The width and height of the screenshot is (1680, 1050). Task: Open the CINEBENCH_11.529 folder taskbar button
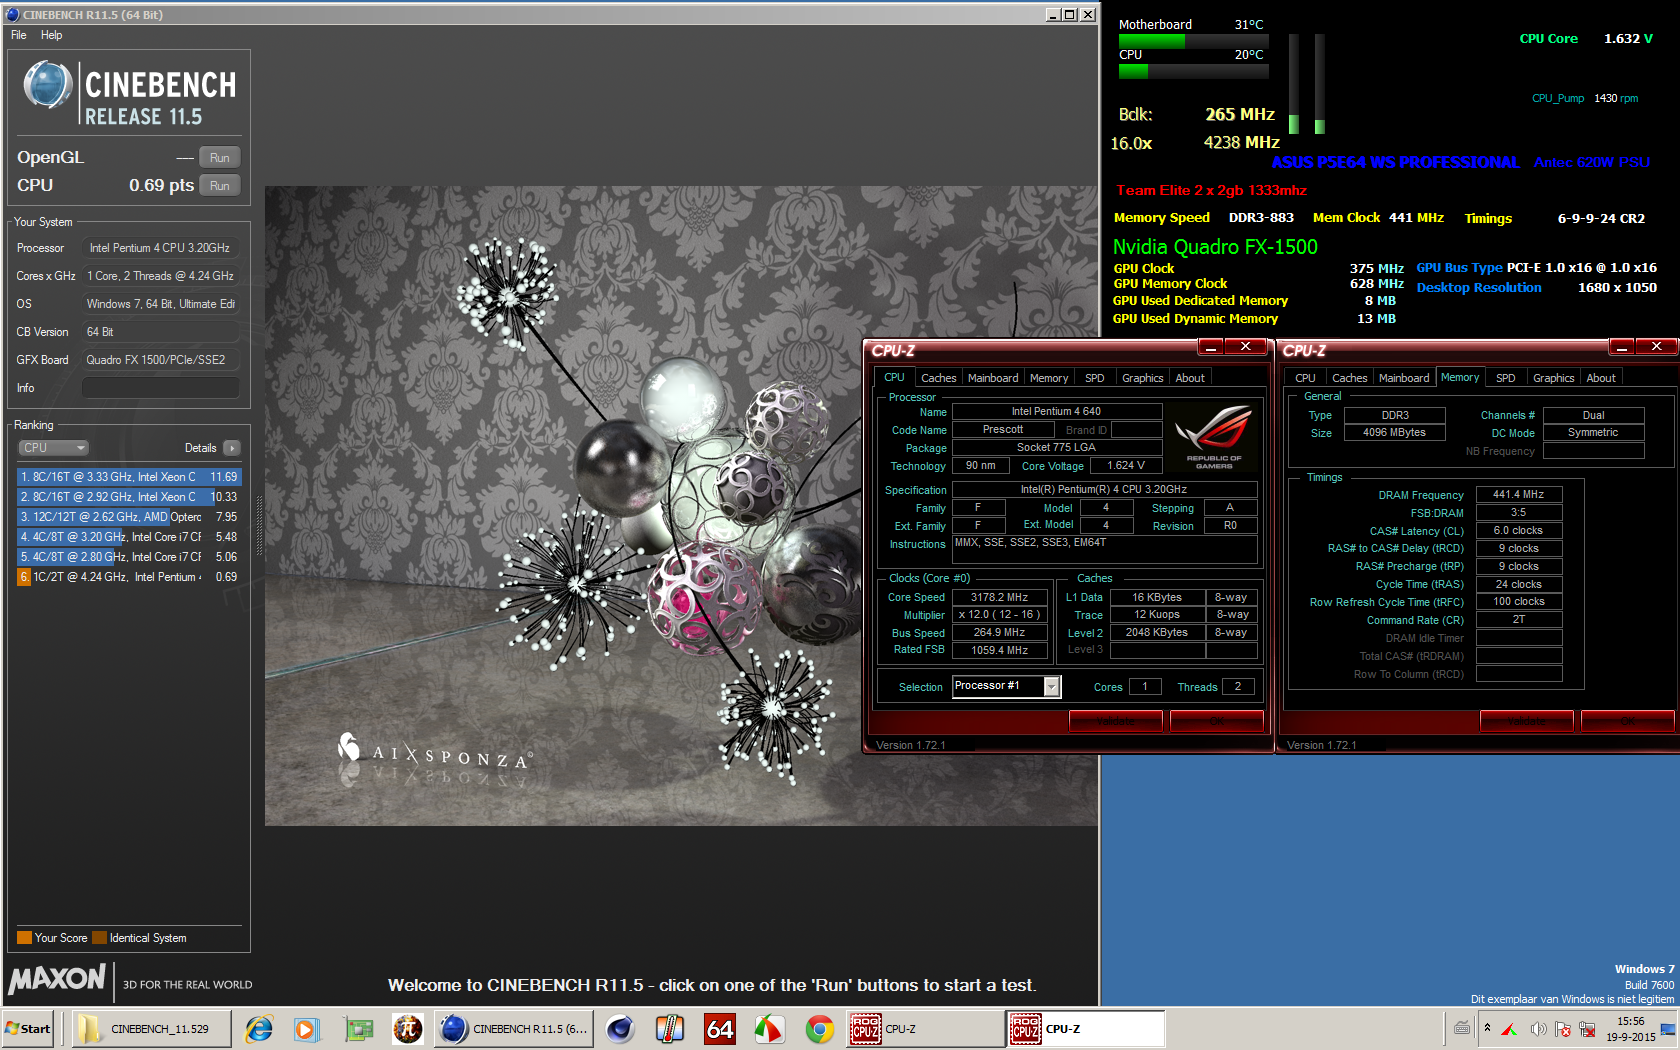pos(153,1028)
